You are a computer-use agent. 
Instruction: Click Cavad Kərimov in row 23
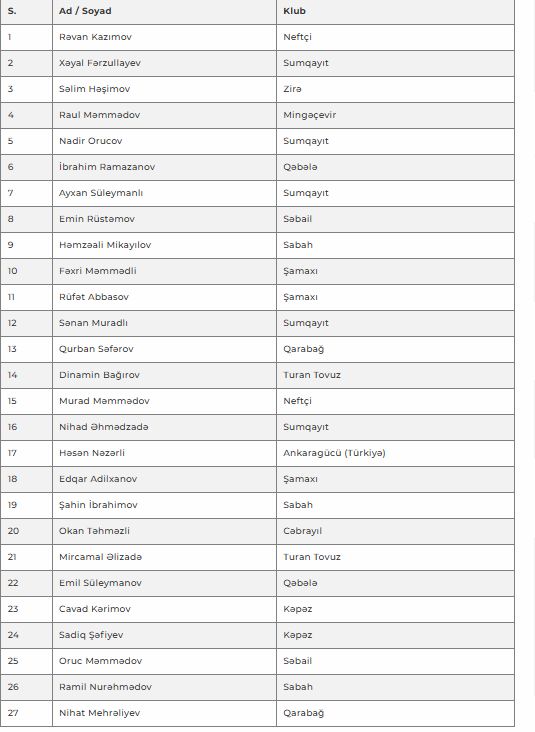tap(95, 609)
